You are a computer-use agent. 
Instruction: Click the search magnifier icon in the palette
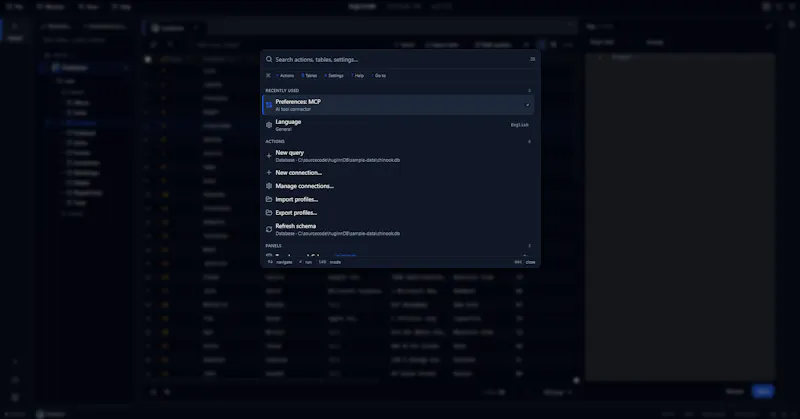(x=269, y=60)
